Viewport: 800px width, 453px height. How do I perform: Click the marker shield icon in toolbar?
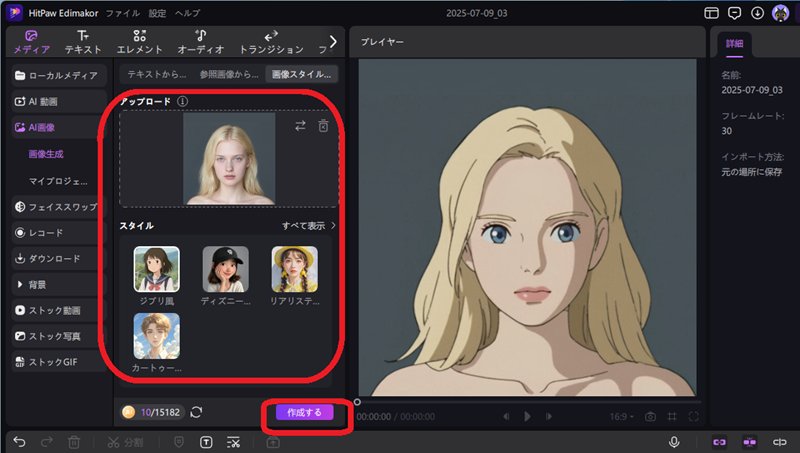(179, 442)
